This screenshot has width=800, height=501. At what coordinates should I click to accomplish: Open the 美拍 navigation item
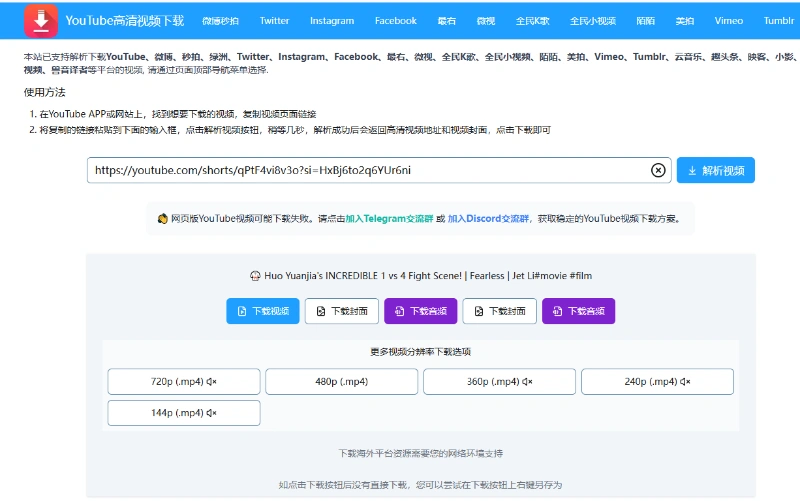(685, 21)
